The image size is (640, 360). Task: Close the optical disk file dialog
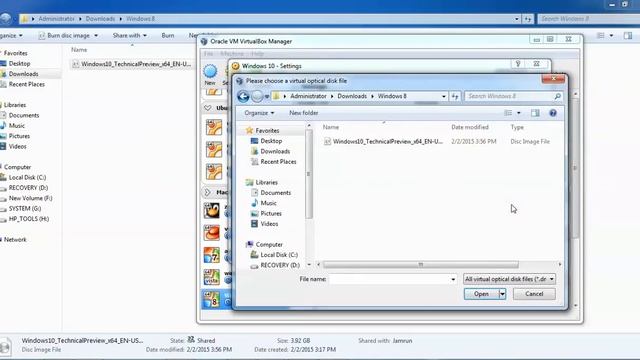(553, 78)
